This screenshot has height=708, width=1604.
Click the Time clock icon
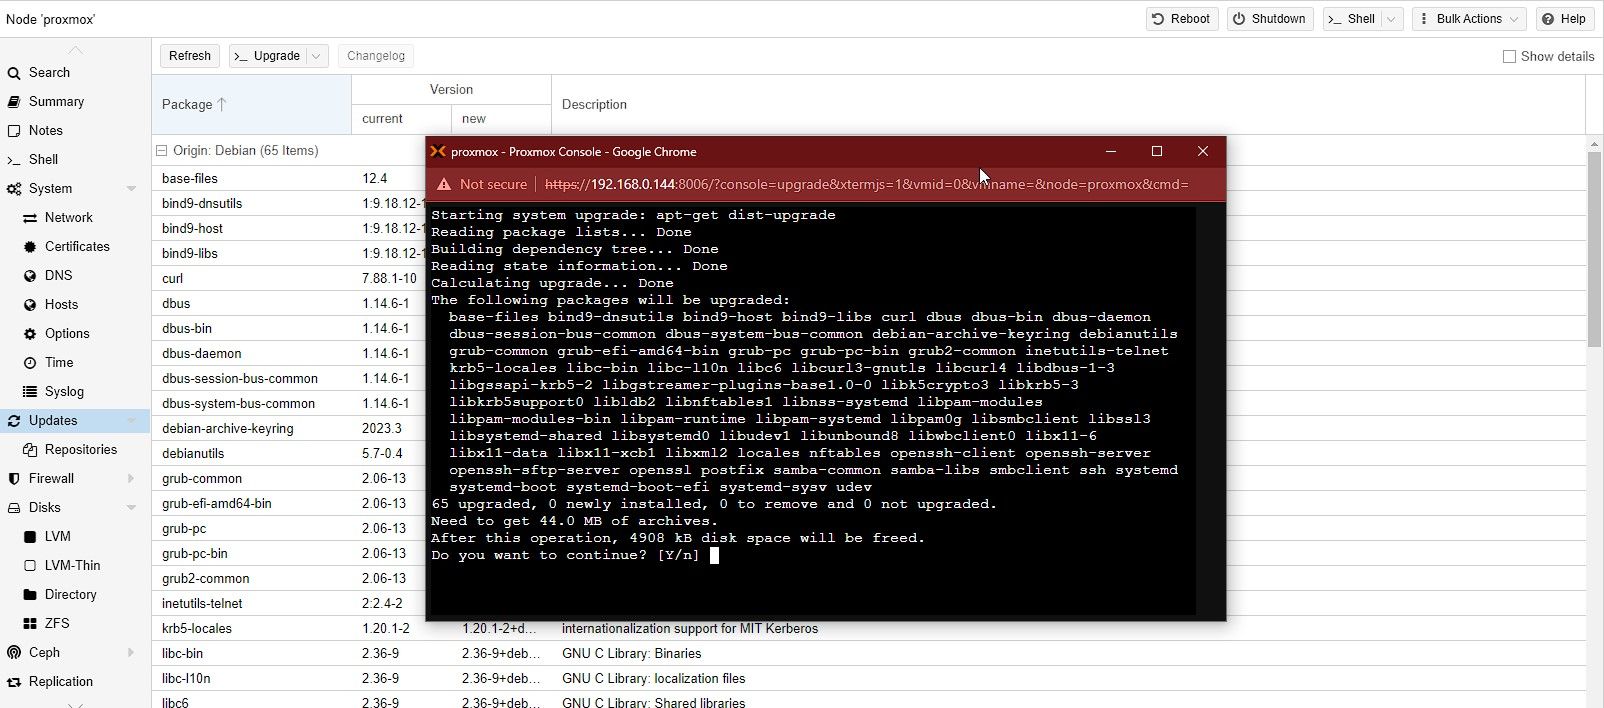[x=30, y=363]
